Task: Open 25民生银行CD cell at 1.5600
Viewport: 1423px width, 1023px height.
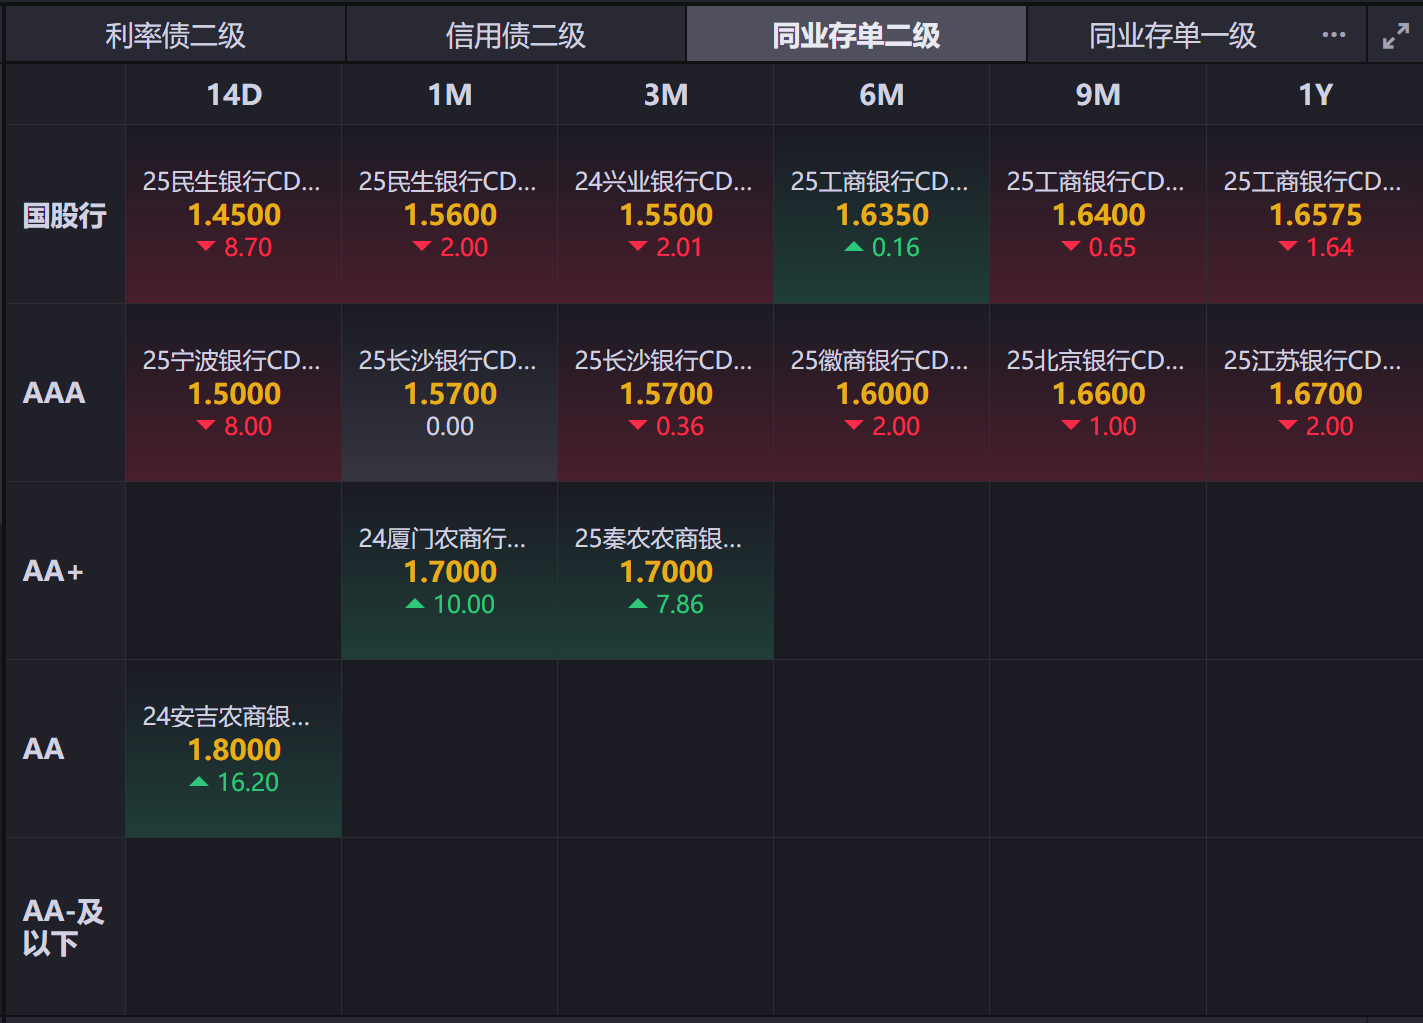Action: [450, 214]
